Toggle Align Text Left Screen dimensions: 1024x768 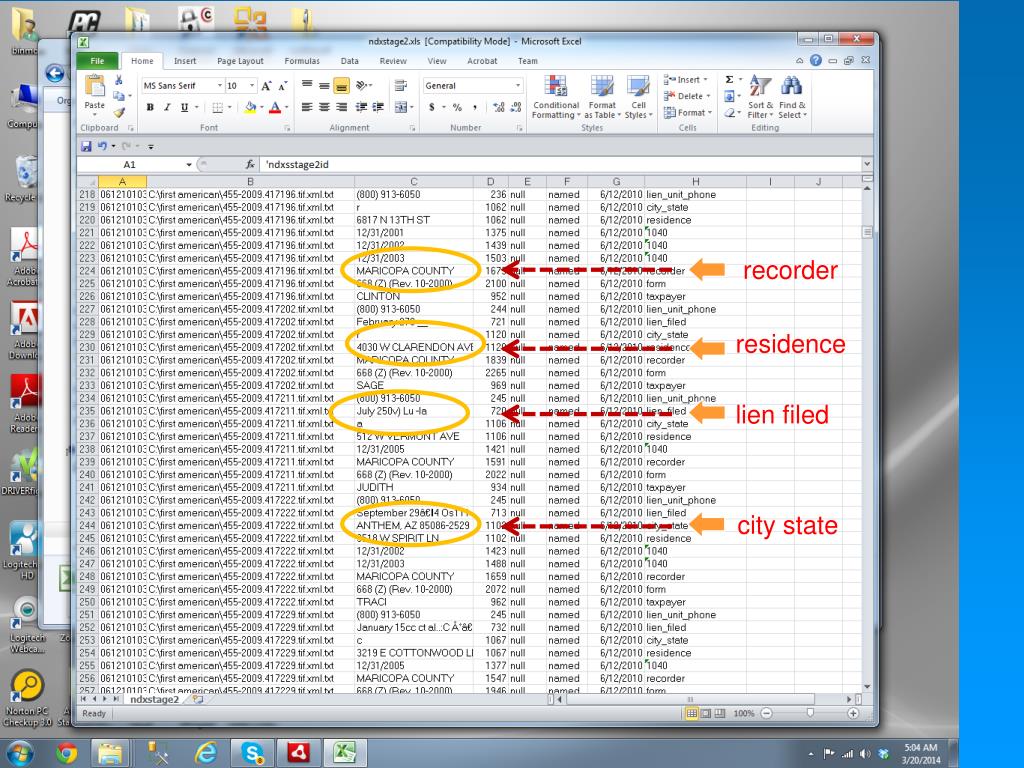tap(307, 107)
